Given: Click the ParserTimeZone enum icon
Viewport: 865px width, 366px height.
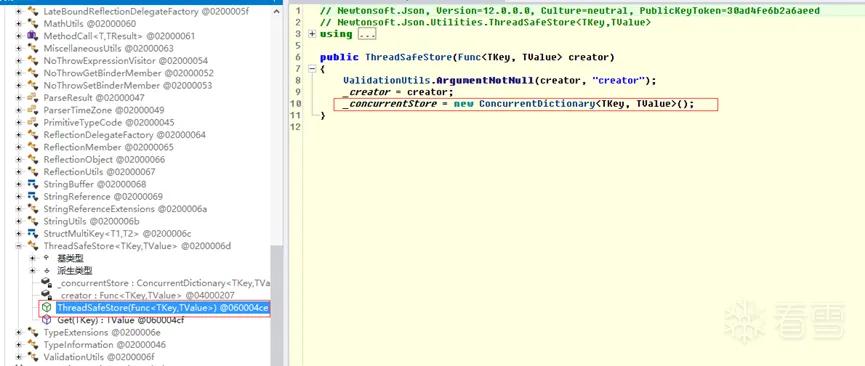Looking at the screenshot, I should tap(33, 110).
